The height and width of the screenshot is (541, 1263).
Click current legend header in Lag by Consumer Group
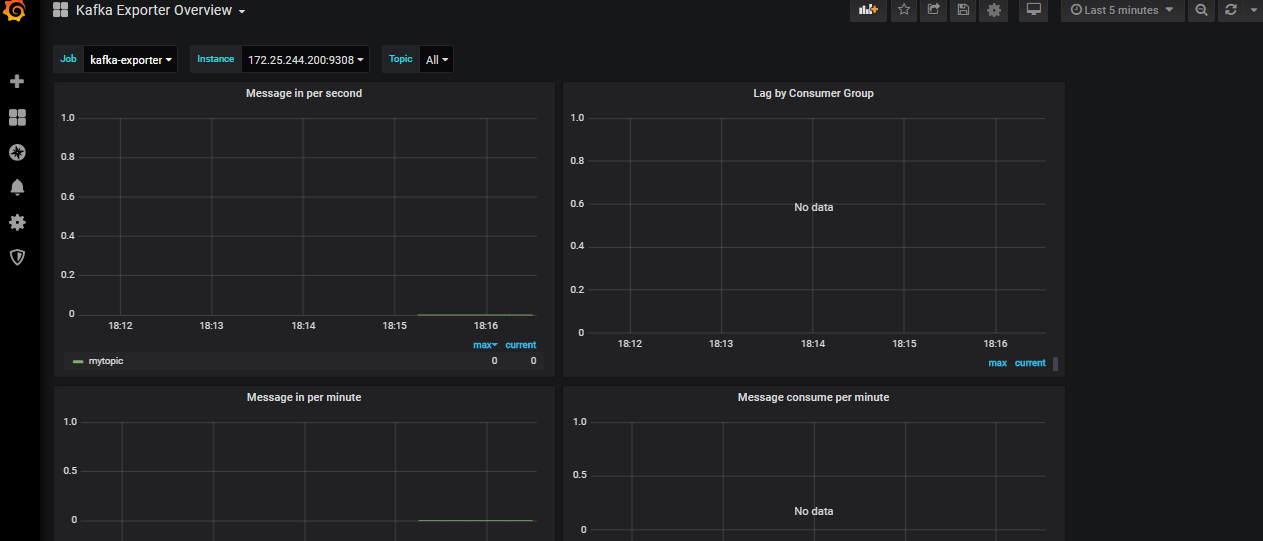point(1030,363)
